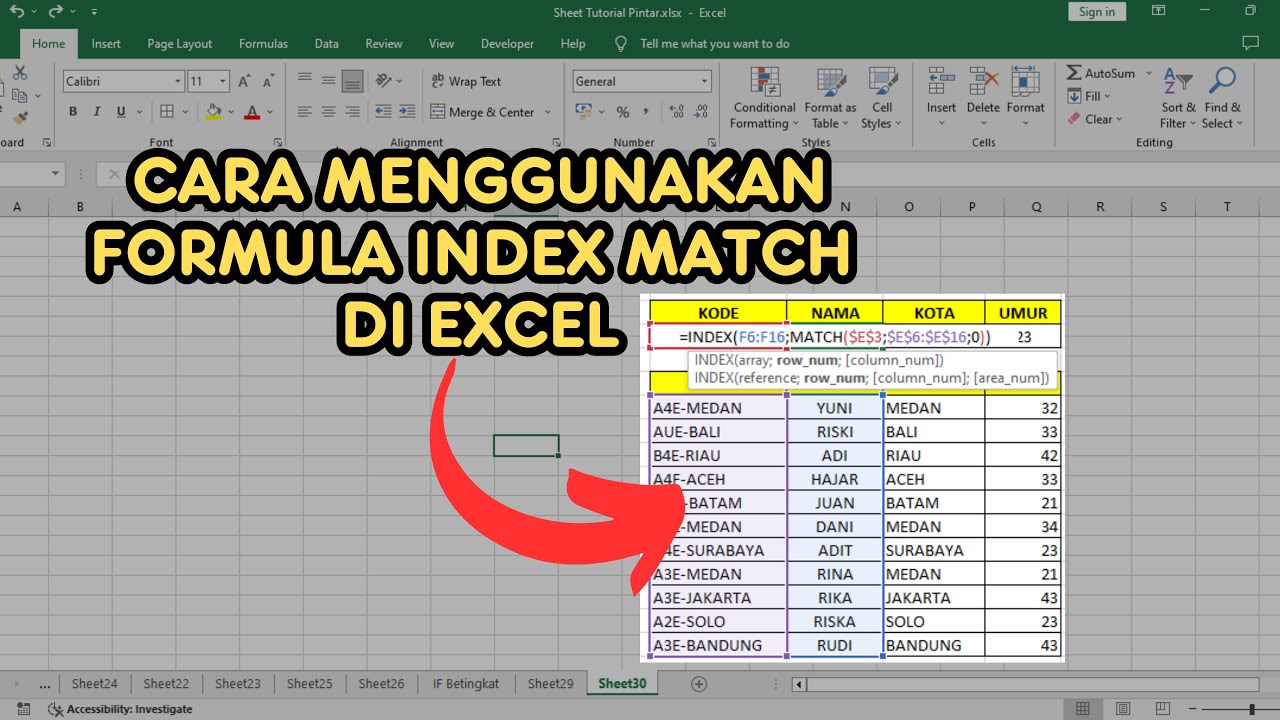The width and height of the screenshot is (1280, 720).
Task: Click the Format Painter brush icon
Action: [x=20, y=117]
